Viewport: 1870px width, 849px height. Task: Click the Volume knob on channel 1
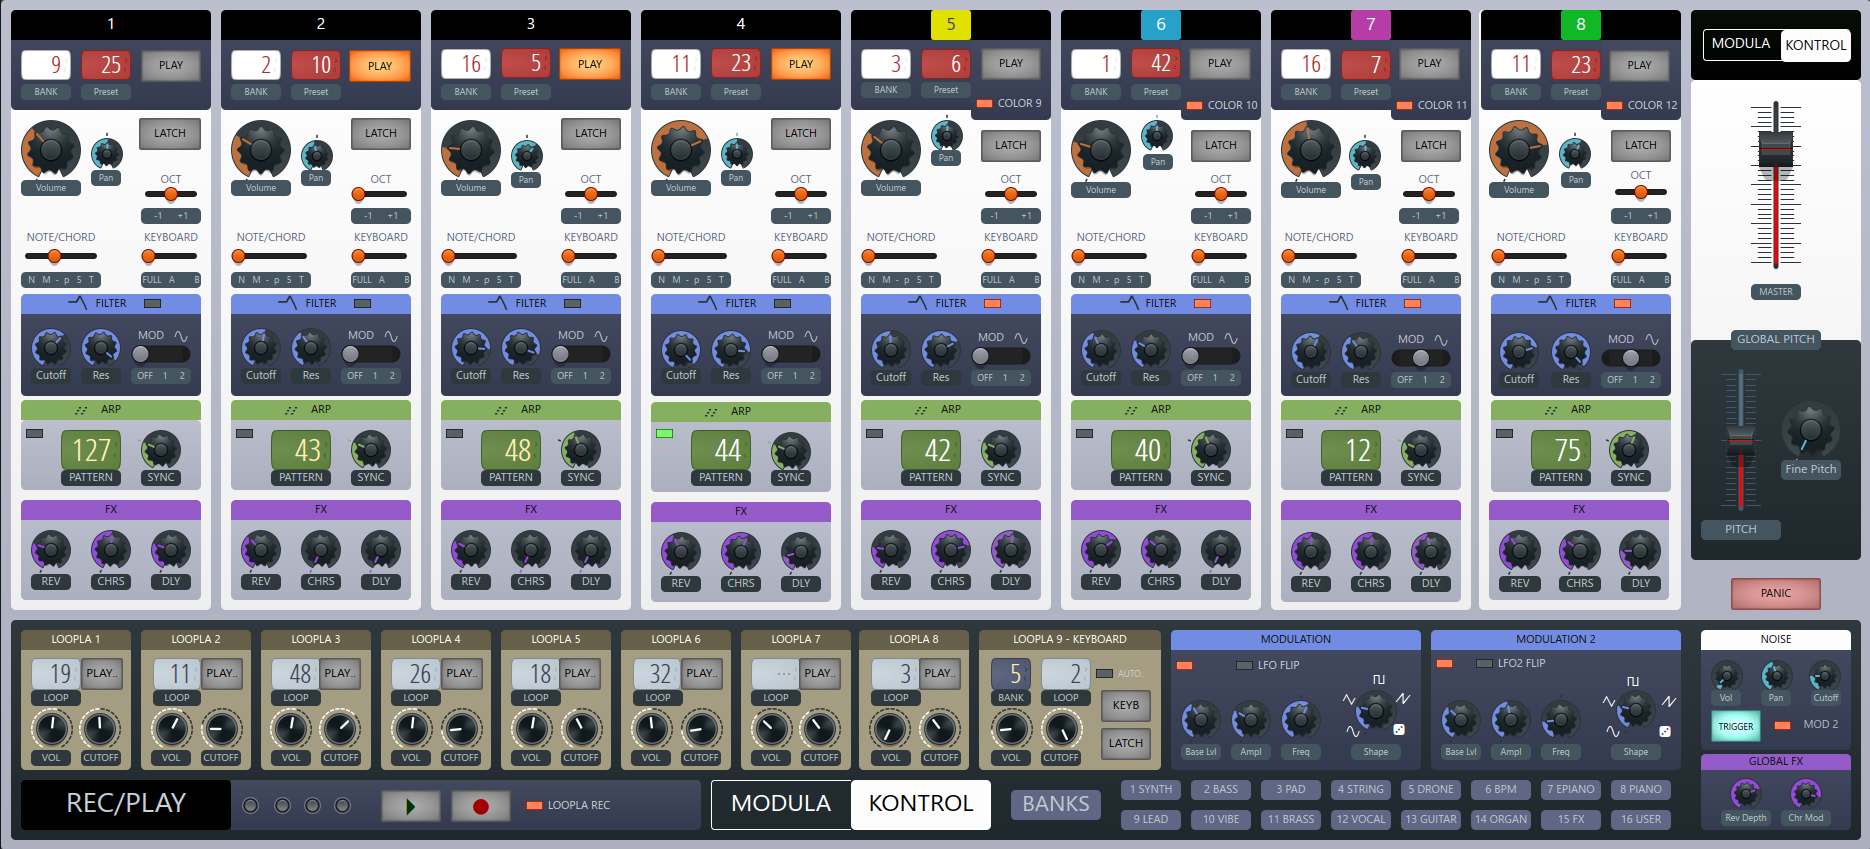(50, 150)
